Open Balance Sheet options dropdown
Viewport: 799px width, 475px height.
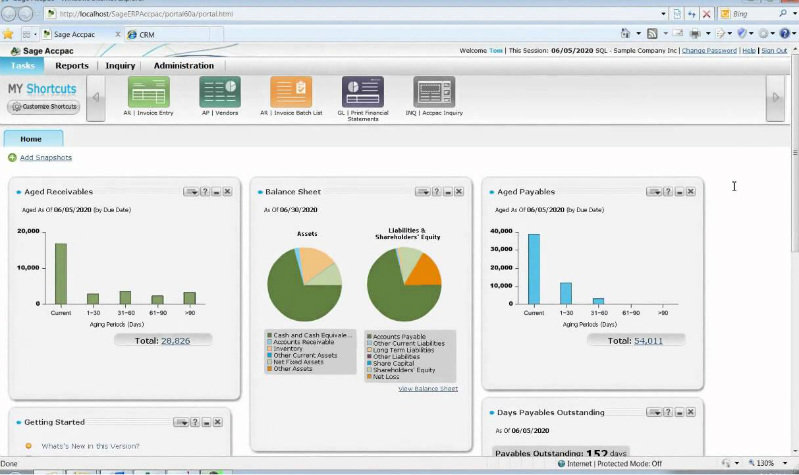[422, 192]
